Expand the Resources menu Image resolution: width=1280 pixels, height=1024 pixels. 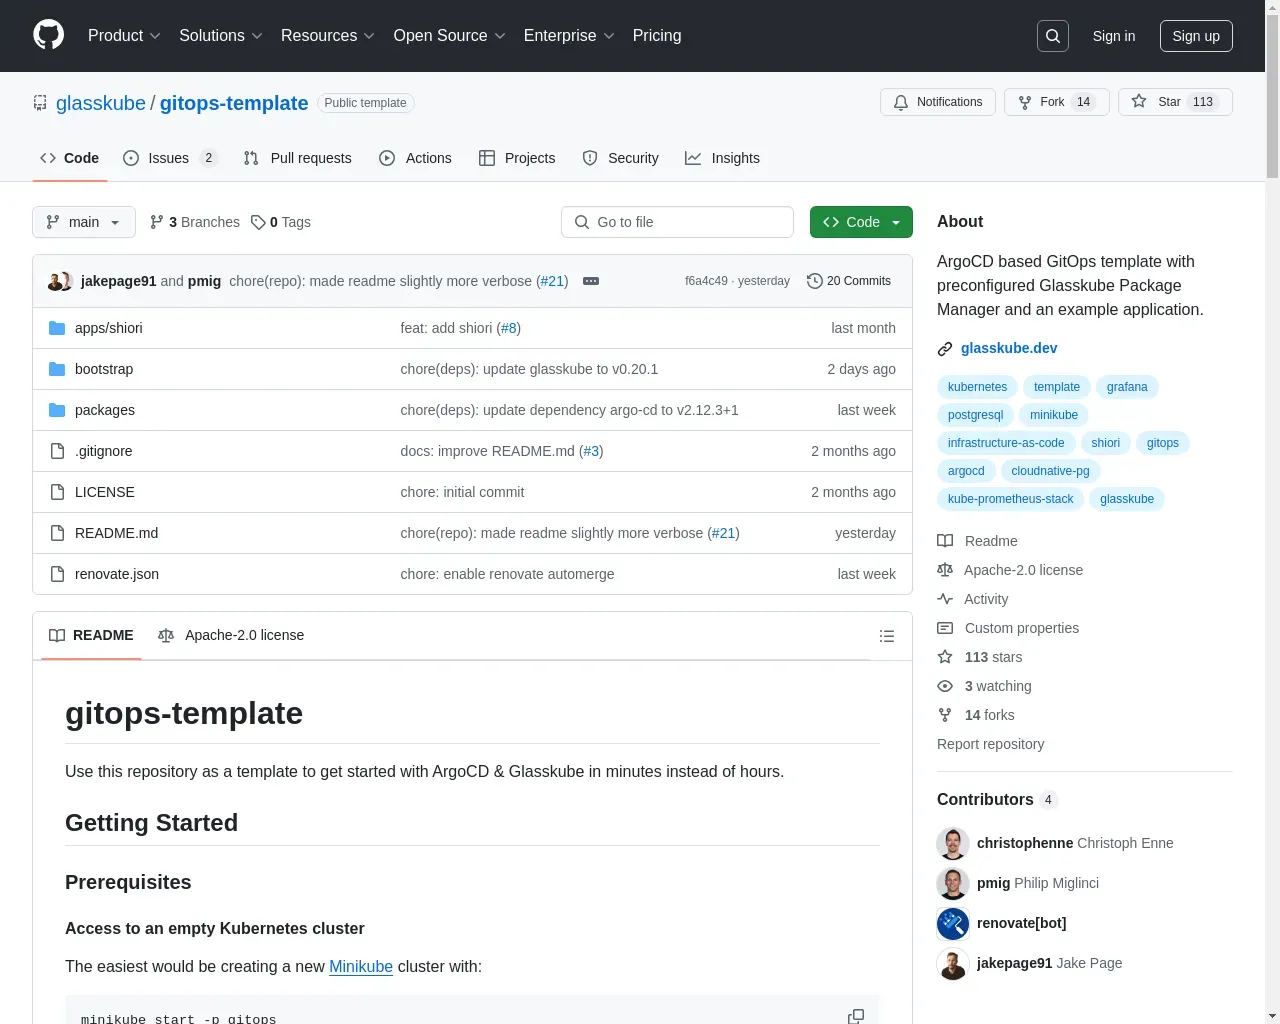point(328,36)
